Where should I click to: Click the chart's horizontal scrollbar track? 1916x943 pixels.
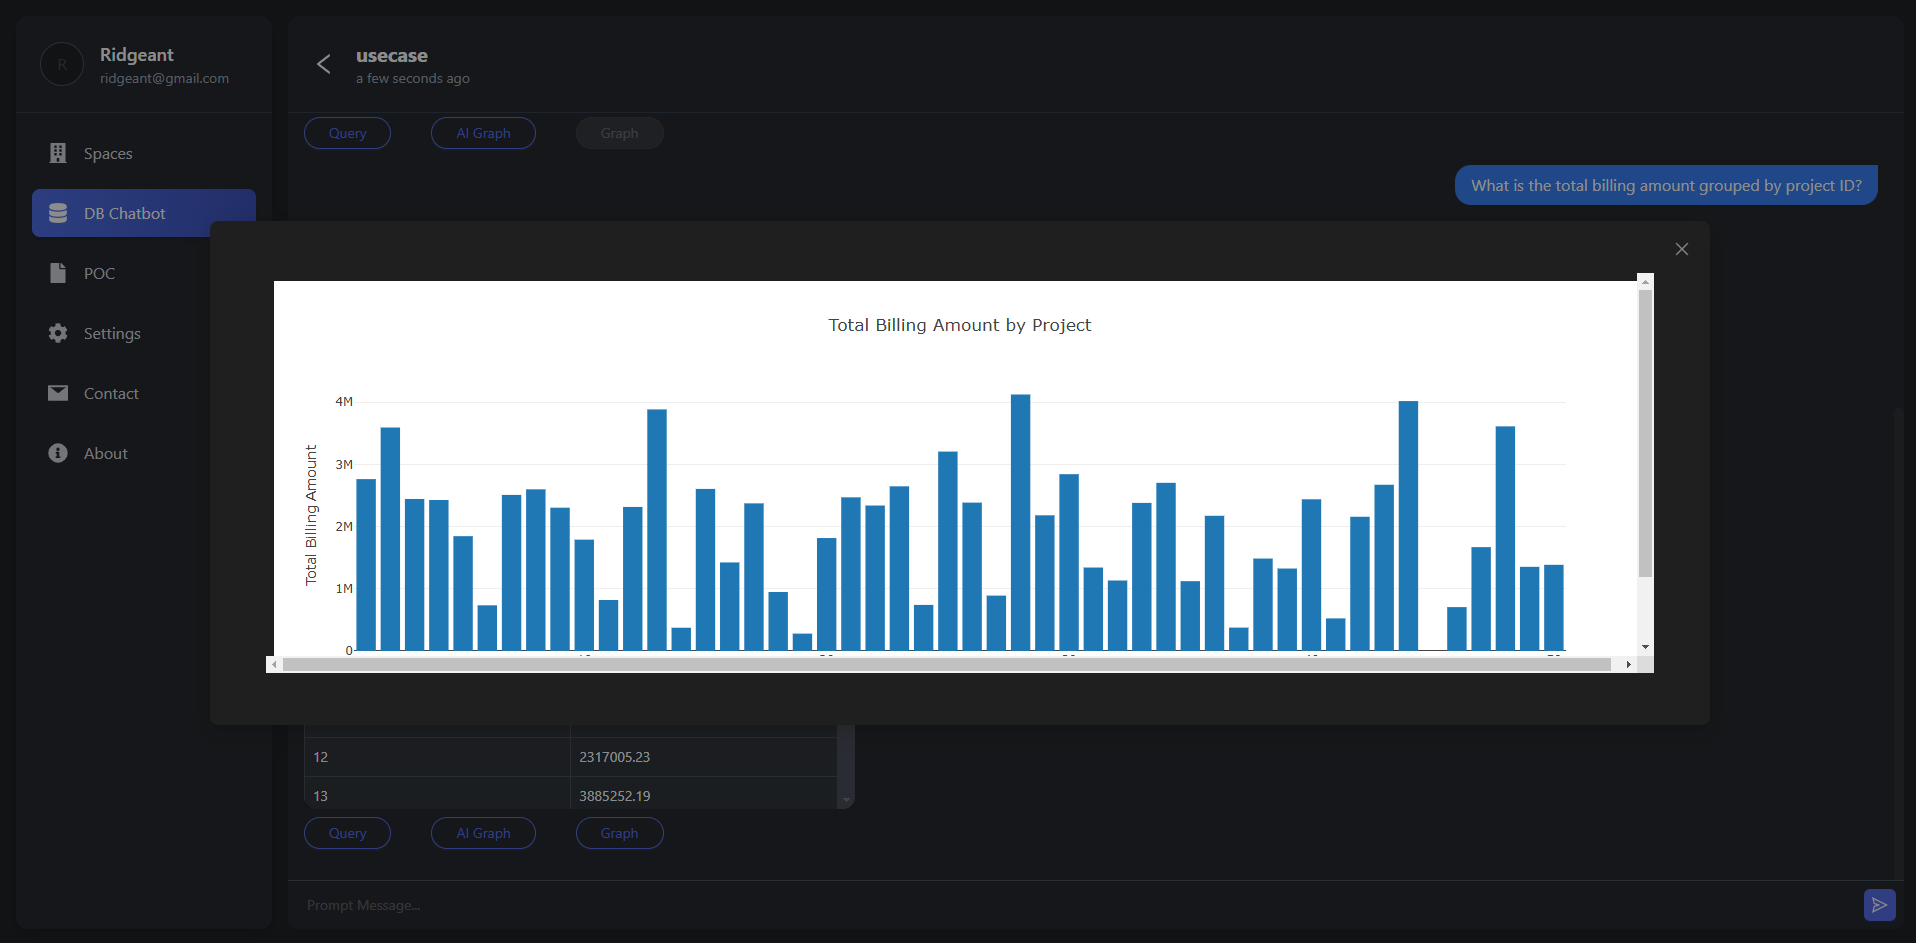946,664
